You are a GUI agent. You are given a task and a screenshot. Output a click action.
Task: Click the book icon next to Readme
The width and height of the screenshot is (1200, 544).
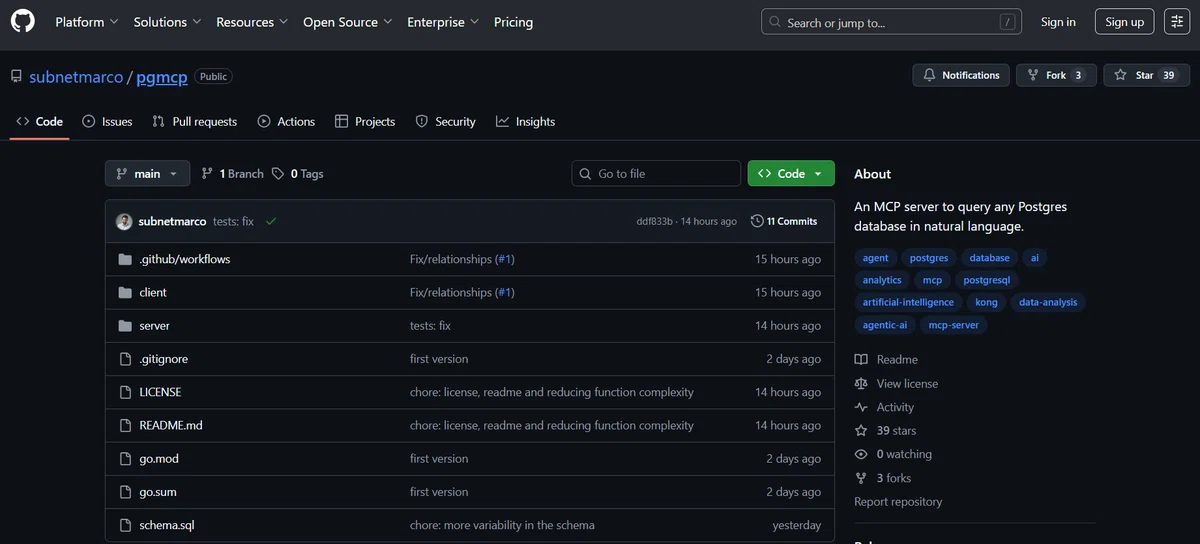pyautogui.click(x=861, y=360)
